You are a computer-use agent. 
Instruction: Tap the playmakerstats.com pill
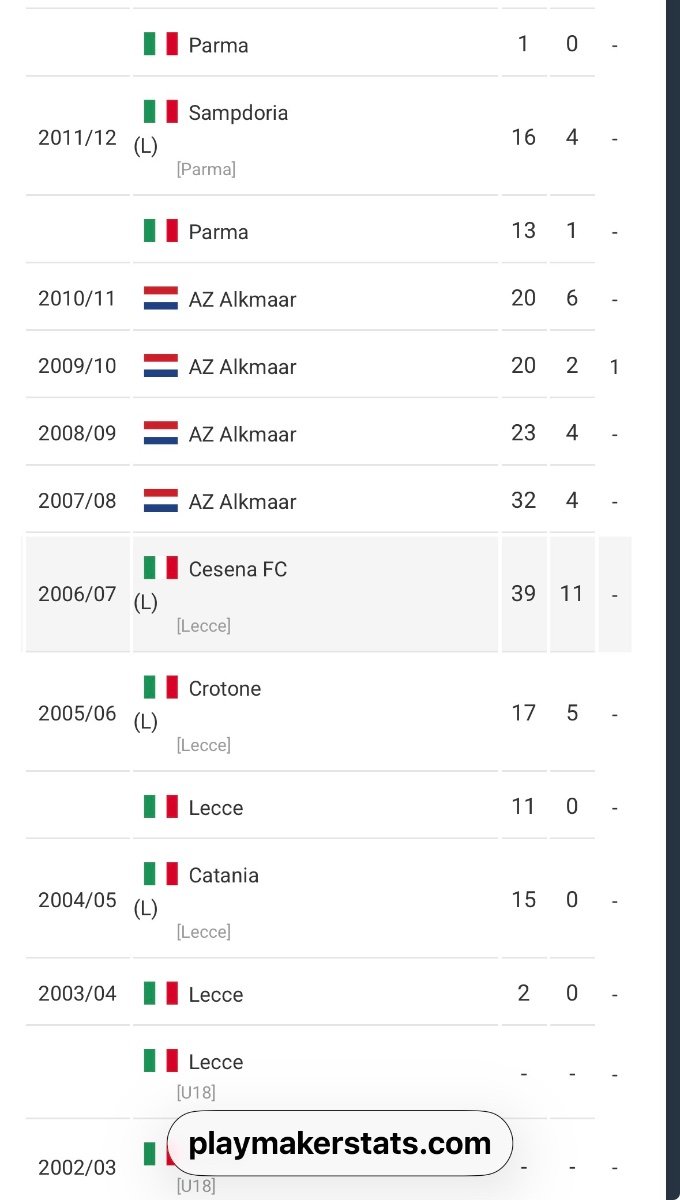coord(340,1143)
